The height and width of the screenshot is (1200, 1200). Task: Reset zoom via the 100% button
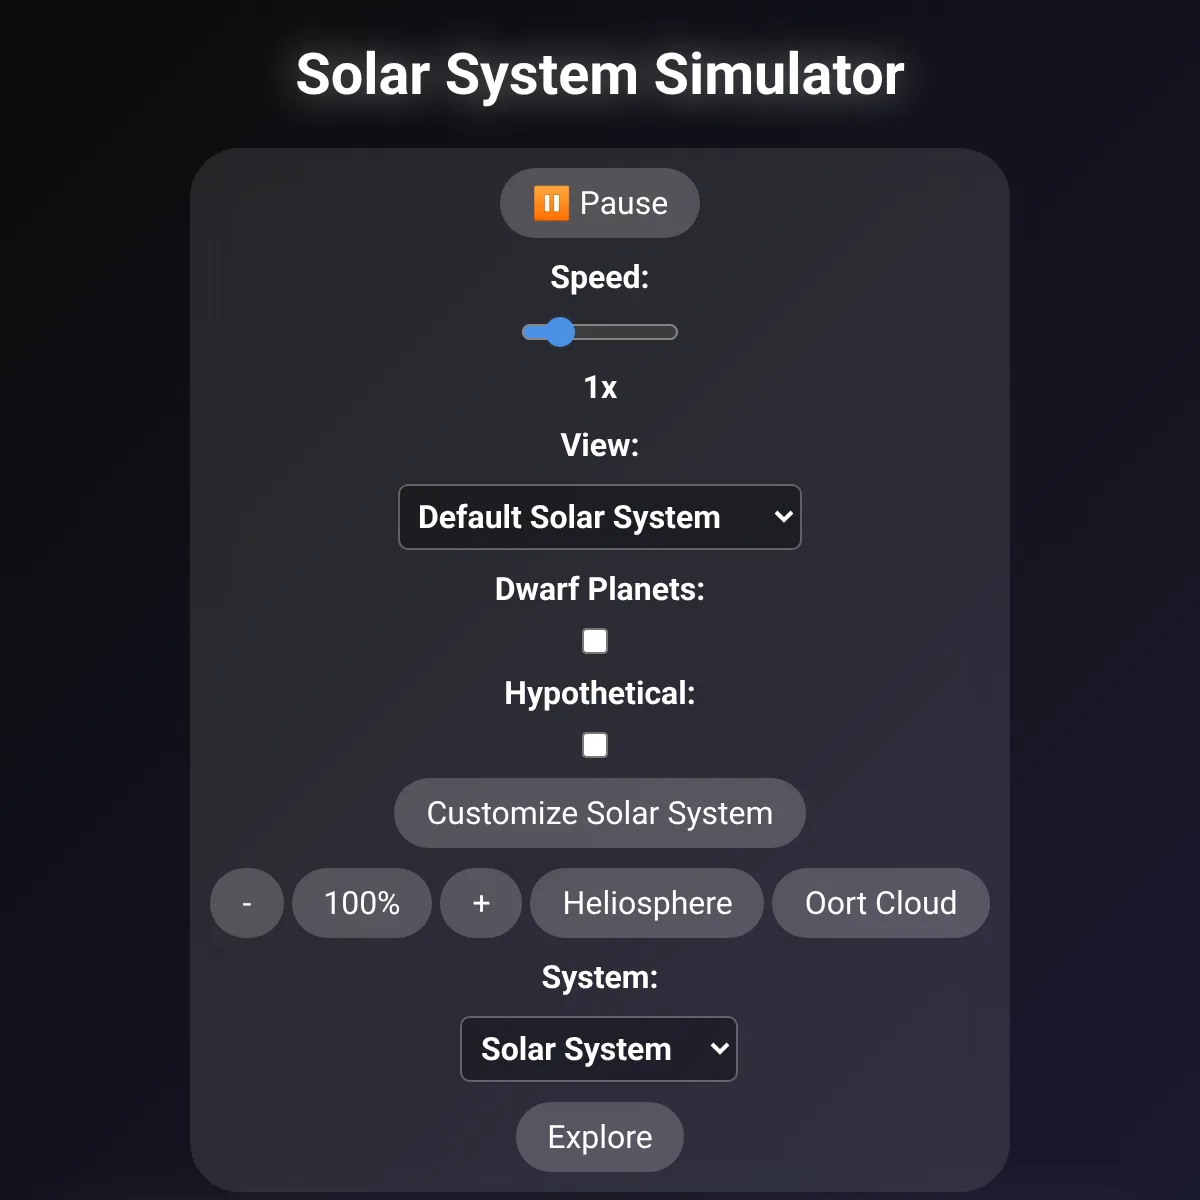[362, 903]
